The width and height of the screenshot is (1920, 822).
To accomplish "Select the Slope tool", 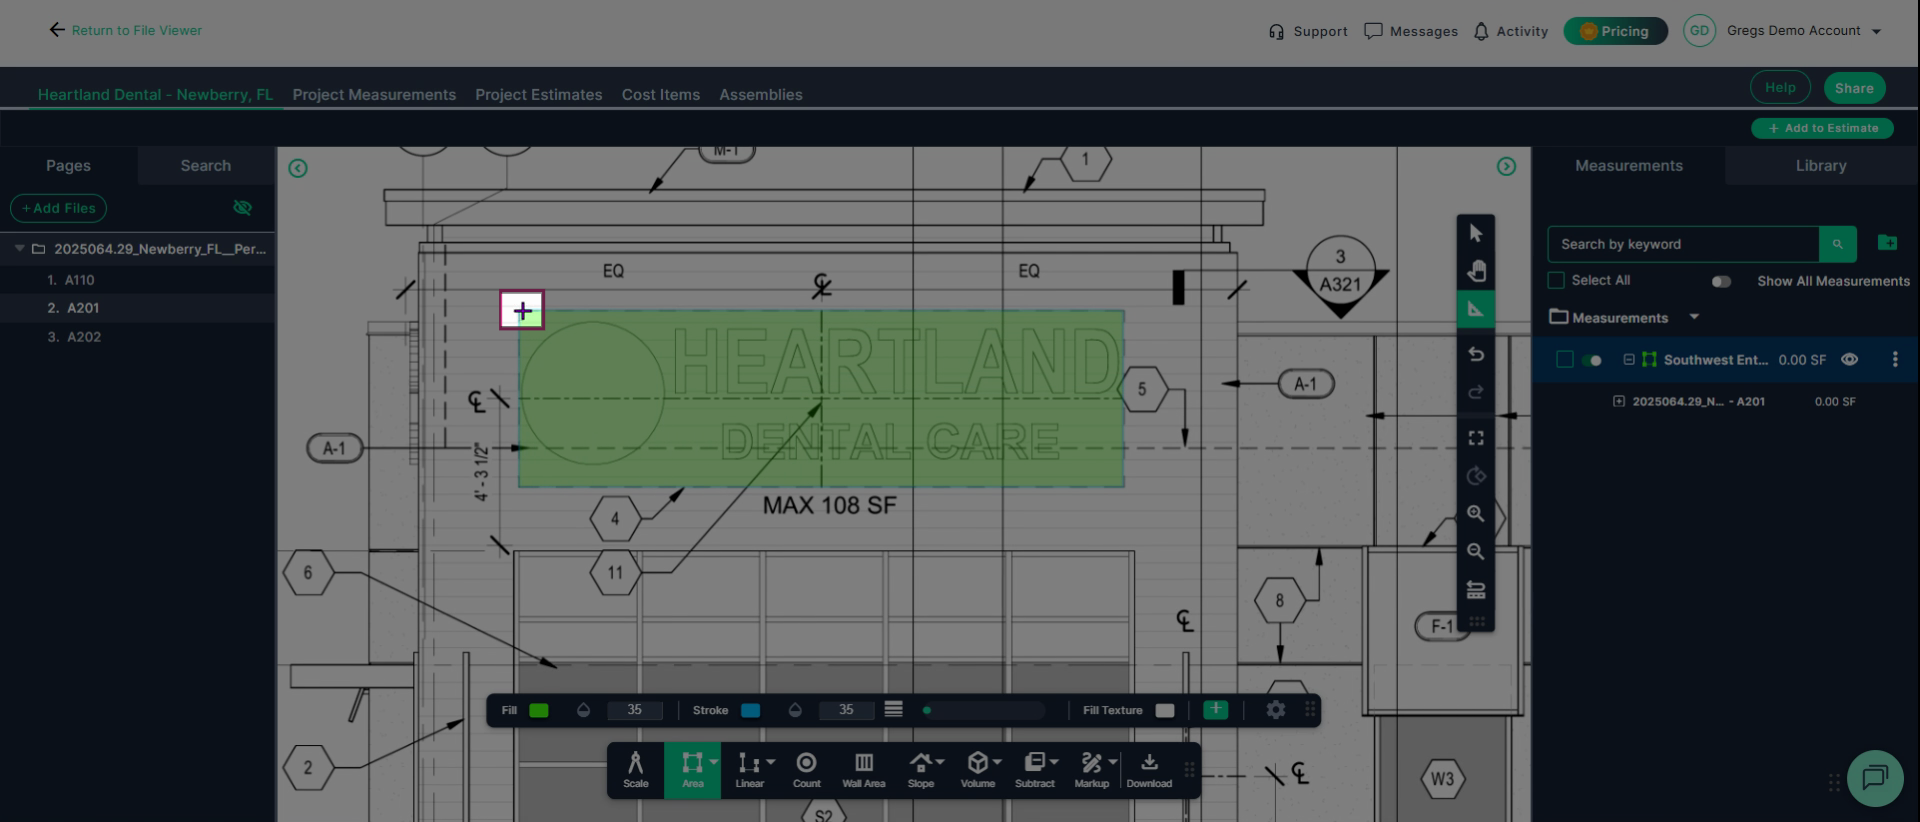I will click(x=921, y=770).
